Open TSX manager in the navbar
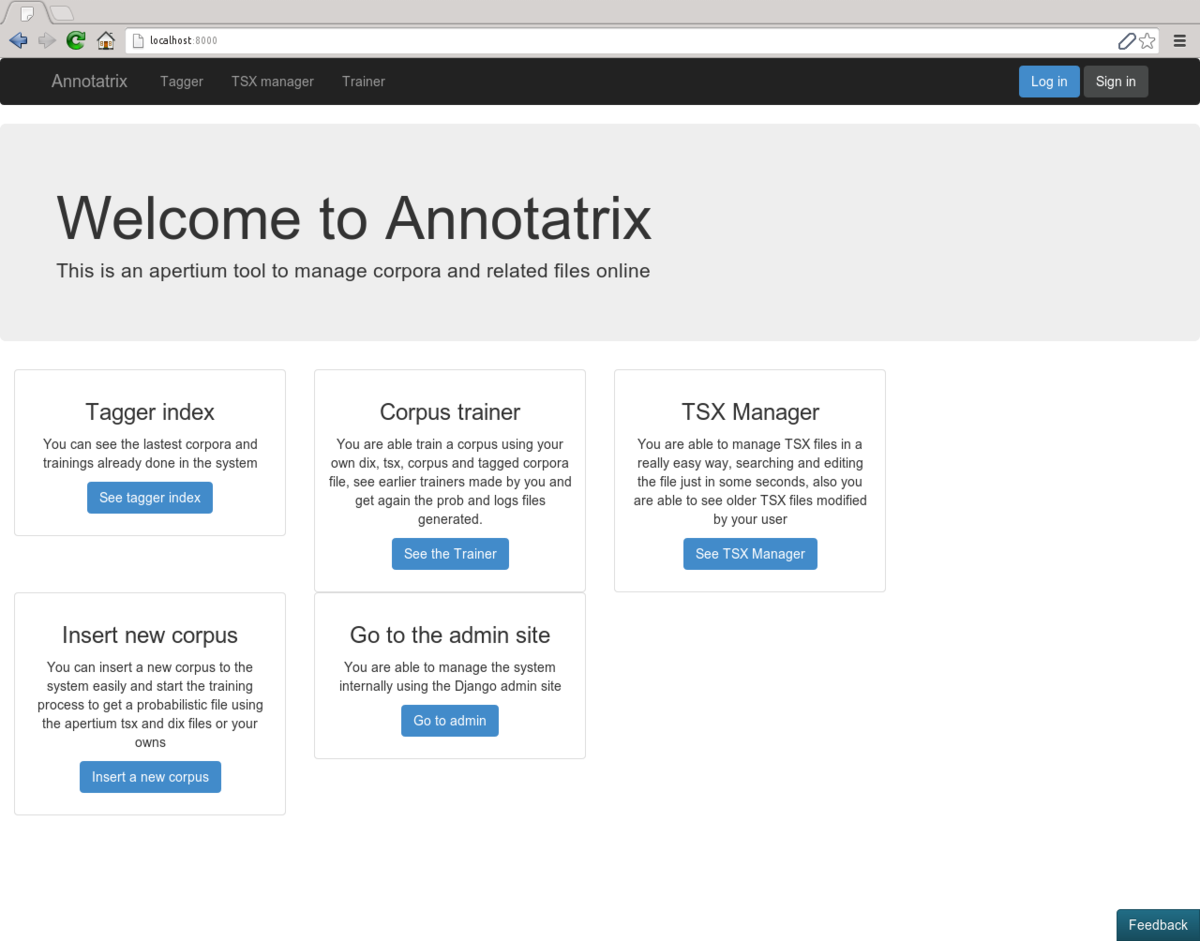 [272, 82]
